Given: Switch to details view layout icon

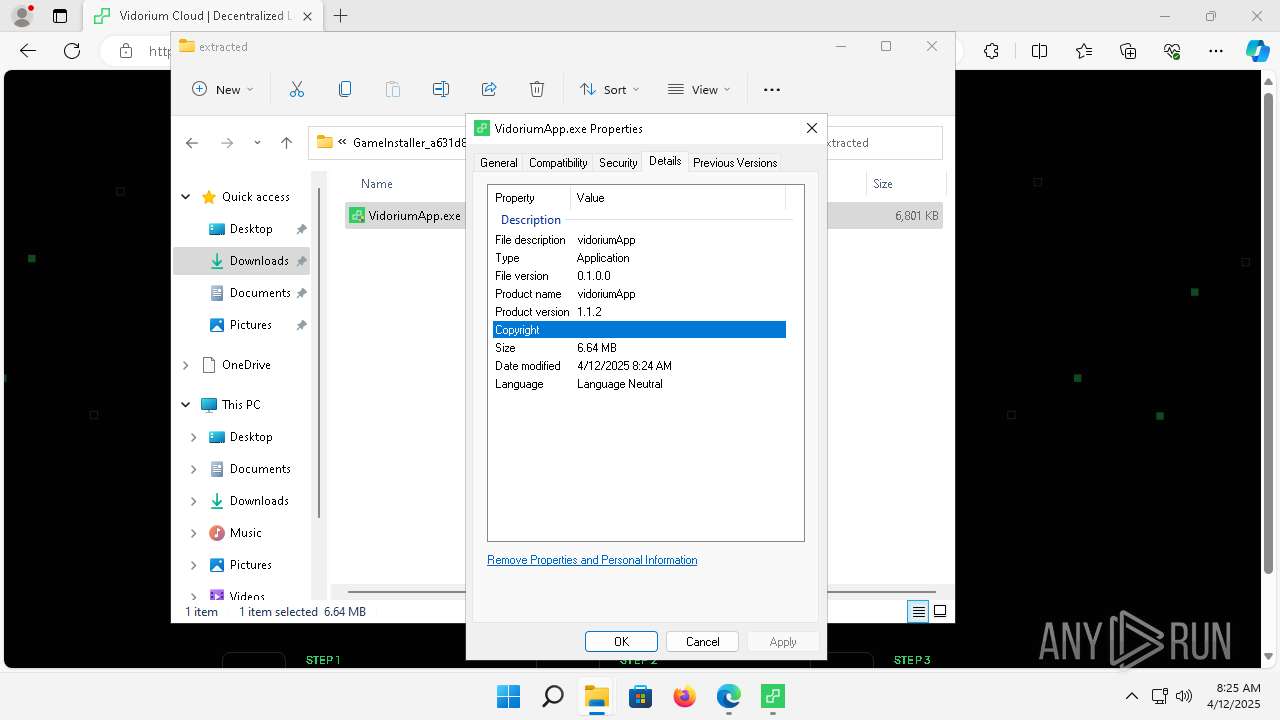Looking at the screenshot, I should 918,611.
